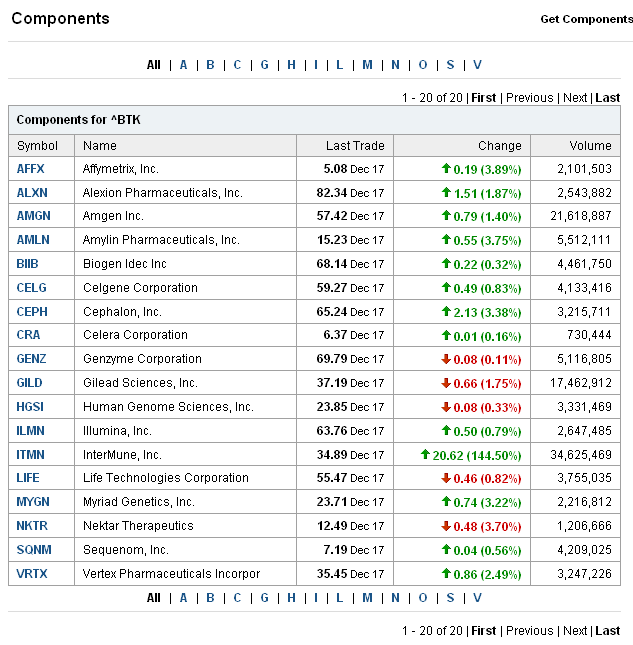The image size is (633, 645).
Task: Click the bottom Last pagination link
Action: click(607, 631)
